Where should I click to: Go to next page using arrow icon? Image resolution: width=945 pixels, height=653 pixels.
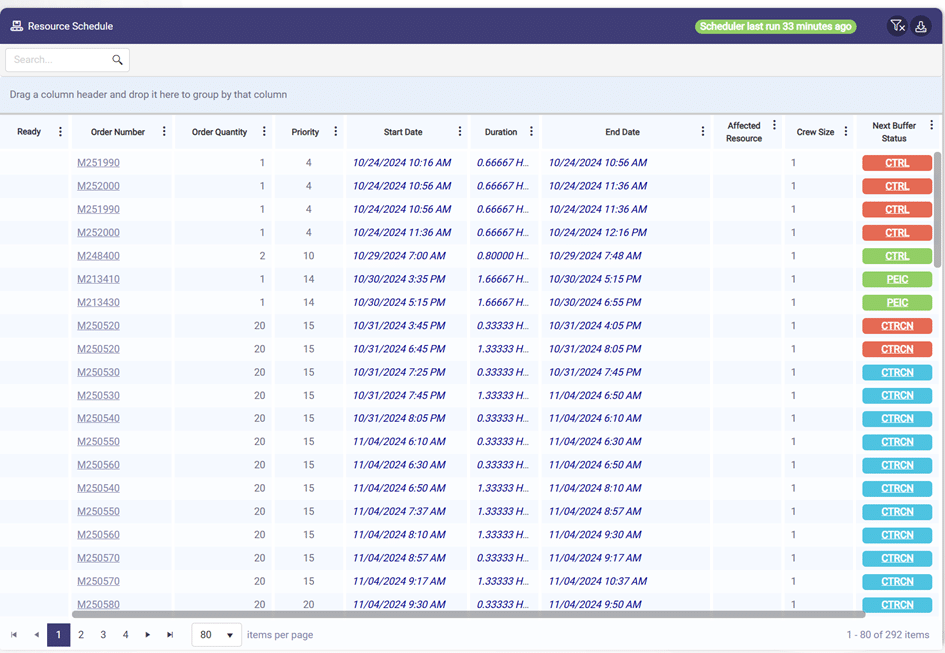pyautogui.click(x=147, y=634)
